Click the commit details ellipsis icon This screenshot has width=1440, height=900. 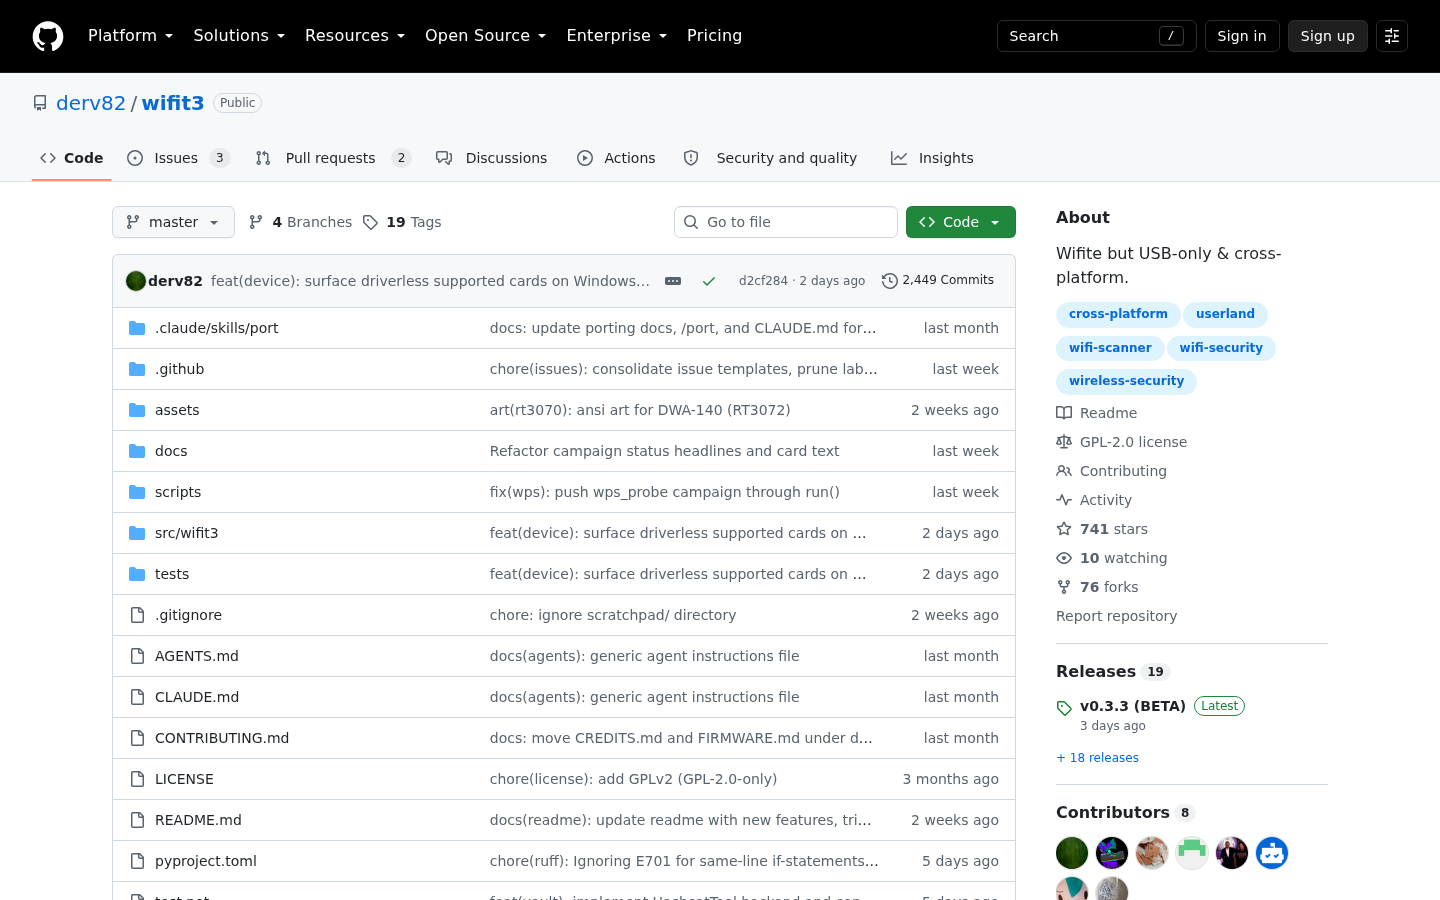point(673,281)
